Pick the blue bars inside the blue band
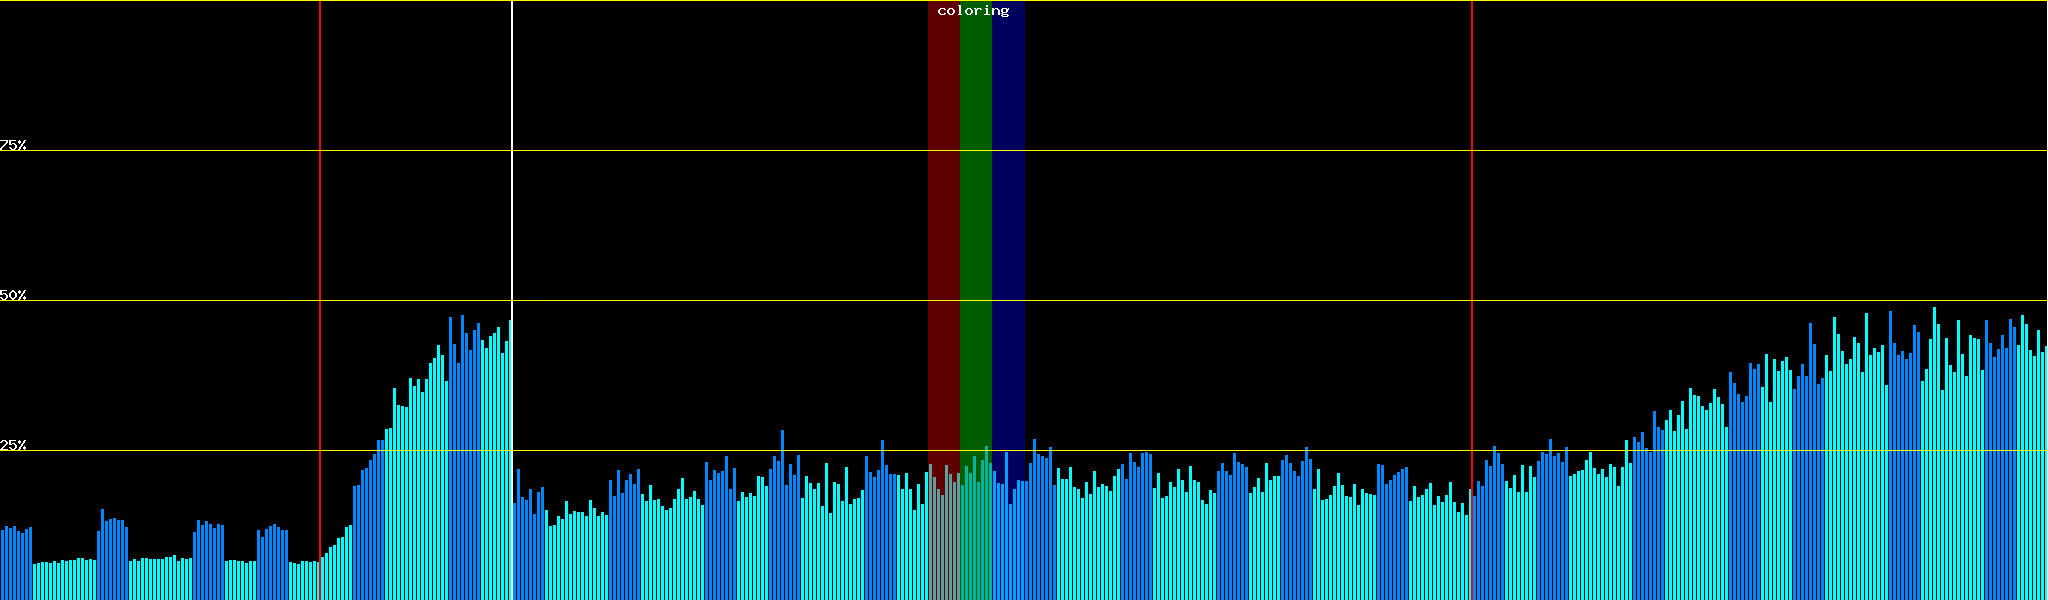The height and width of the screenshot is (600, 2048). click(1008, 540)
